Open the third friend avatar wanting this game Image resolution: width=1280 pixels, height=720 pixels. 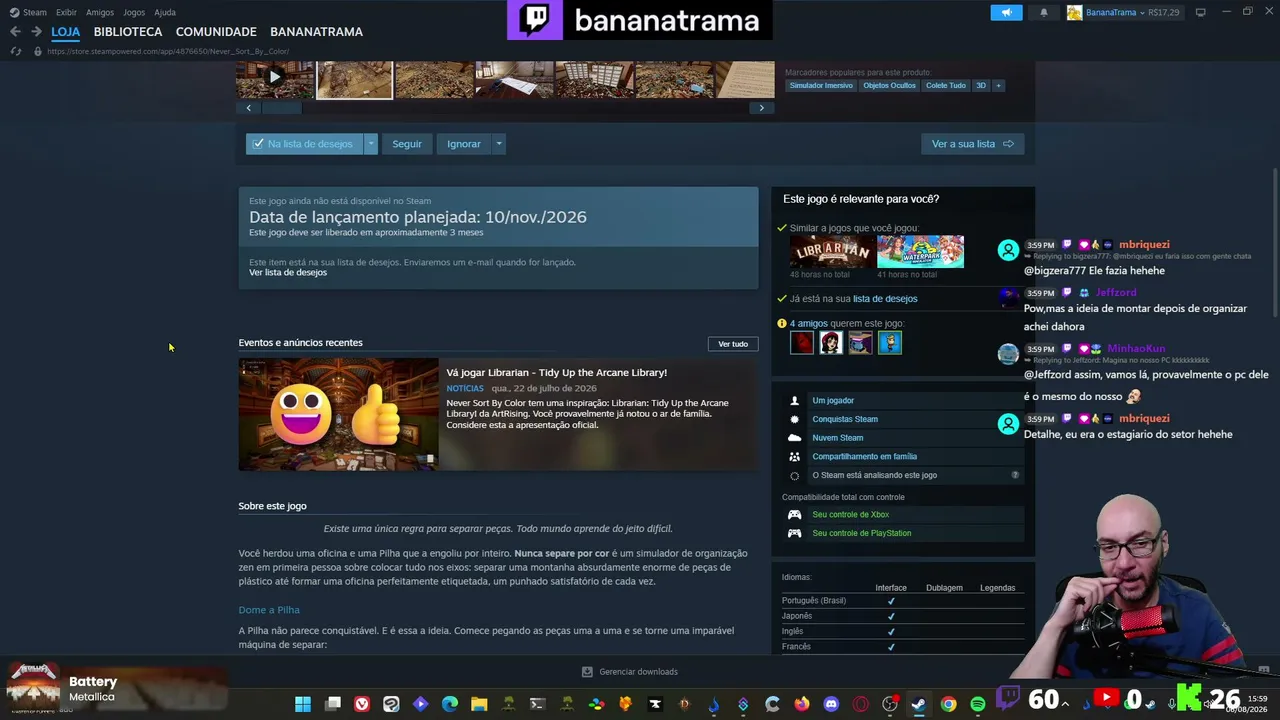860,343
